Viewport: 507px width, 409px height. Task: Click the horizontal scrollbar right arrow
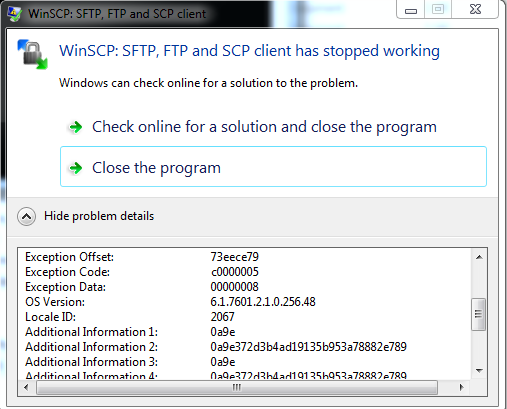pos(462,387)
